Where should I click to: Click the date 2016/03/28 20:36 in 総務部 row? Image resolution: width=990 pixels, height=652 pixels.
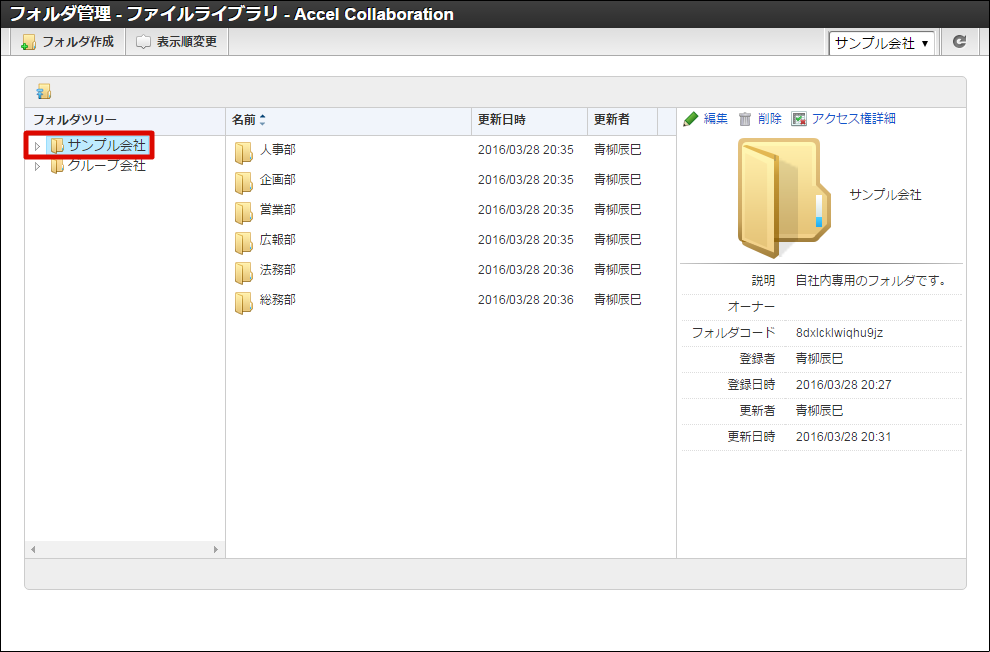[526, 300]
